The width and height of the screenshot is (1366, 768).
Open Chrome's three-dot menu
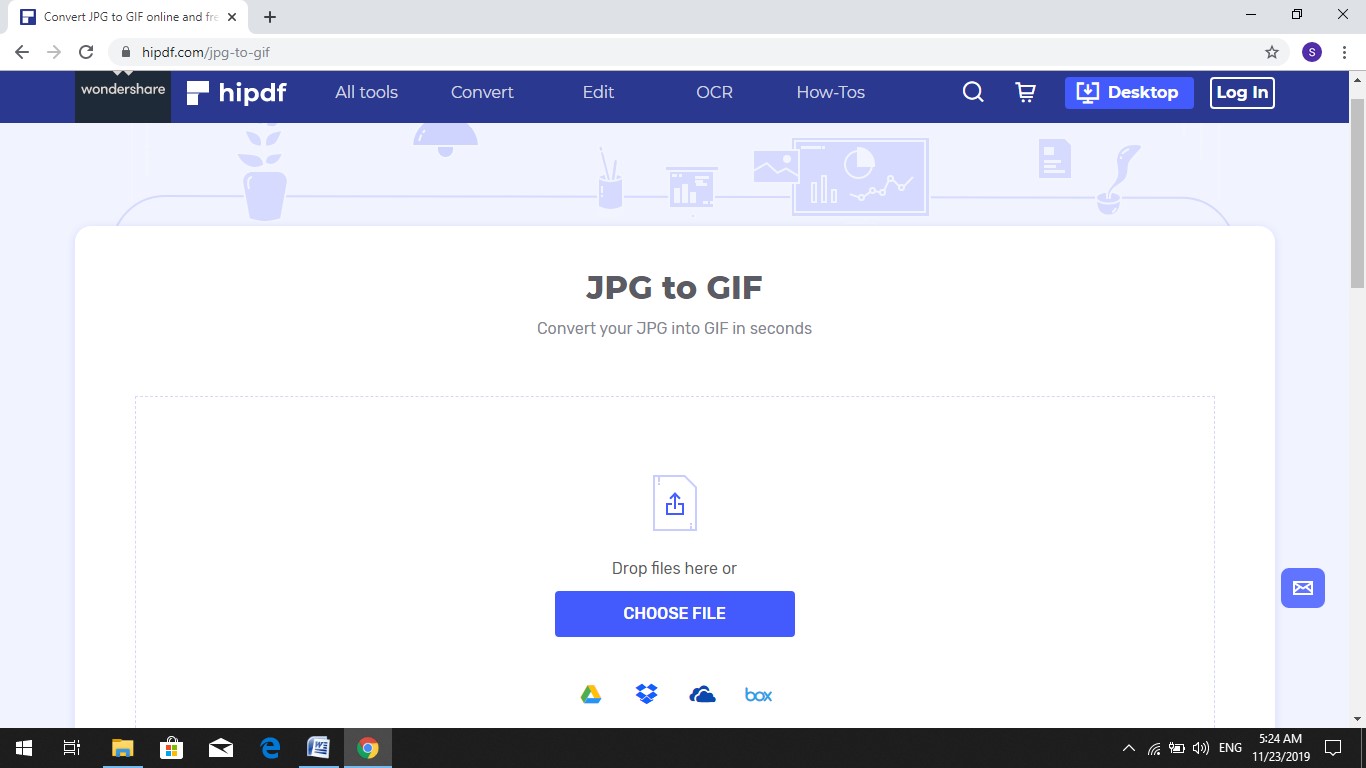click(x=1344, y=52)
